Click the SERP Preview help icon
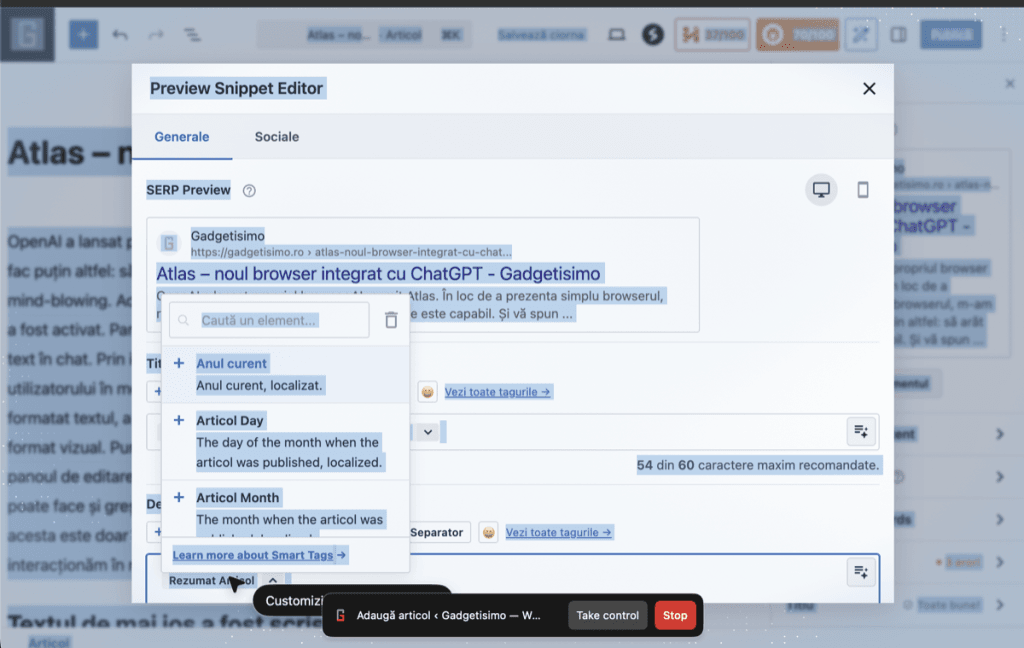The height and width of the screenshot is (648, 1024). (x=250, y=191)
